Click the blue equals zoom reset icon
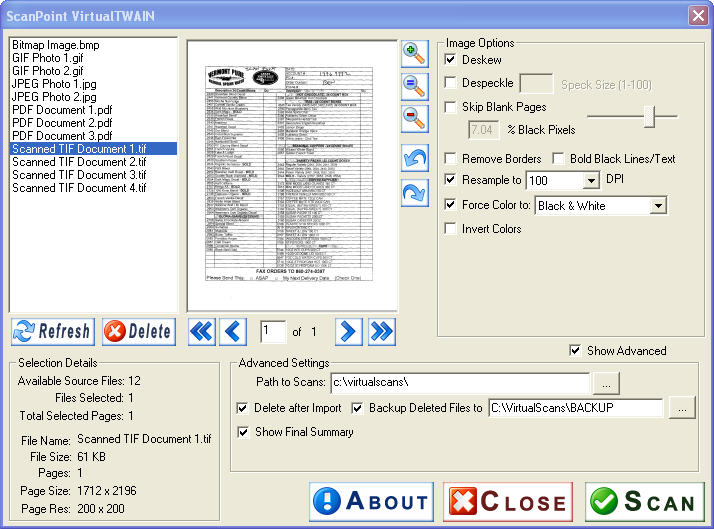This screenshot has width=714, height=529. (x=414, y=84)
